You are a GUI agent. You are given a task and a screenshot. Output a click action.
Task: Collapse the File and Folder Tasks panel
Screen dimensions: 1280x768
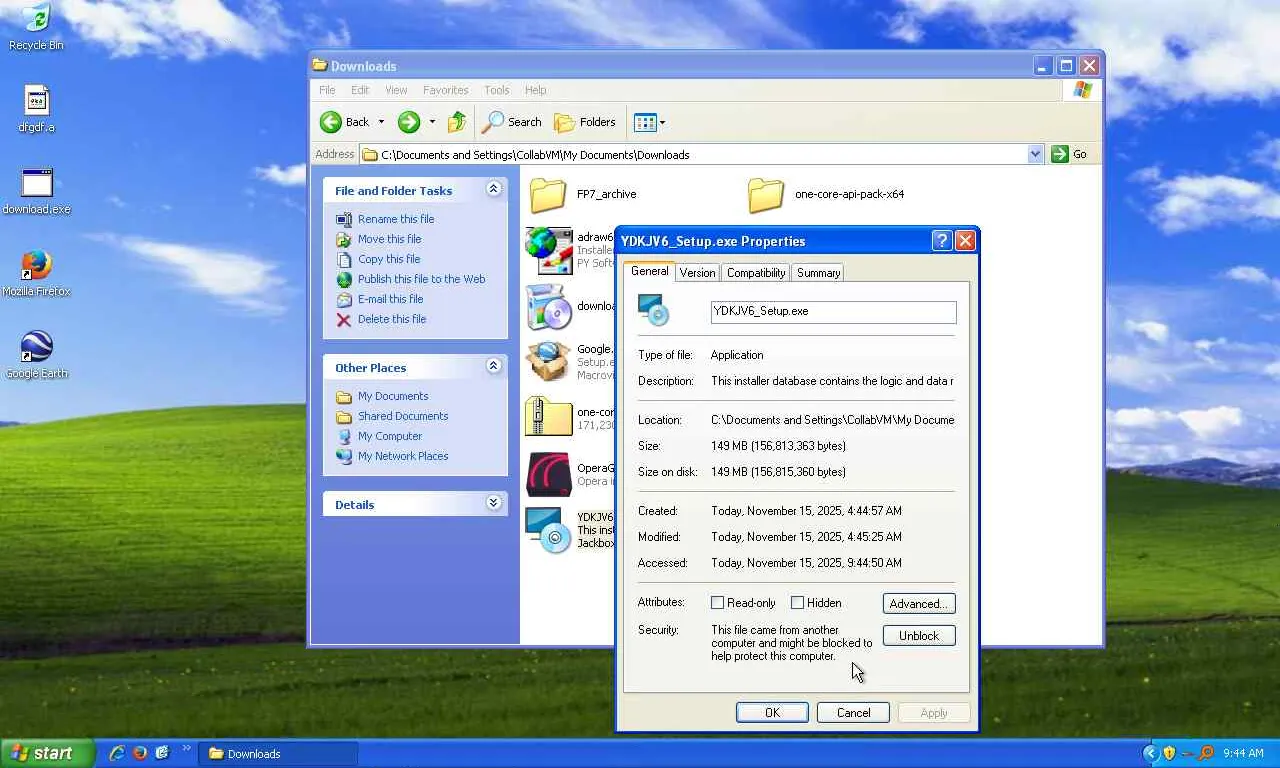point(493,189)
